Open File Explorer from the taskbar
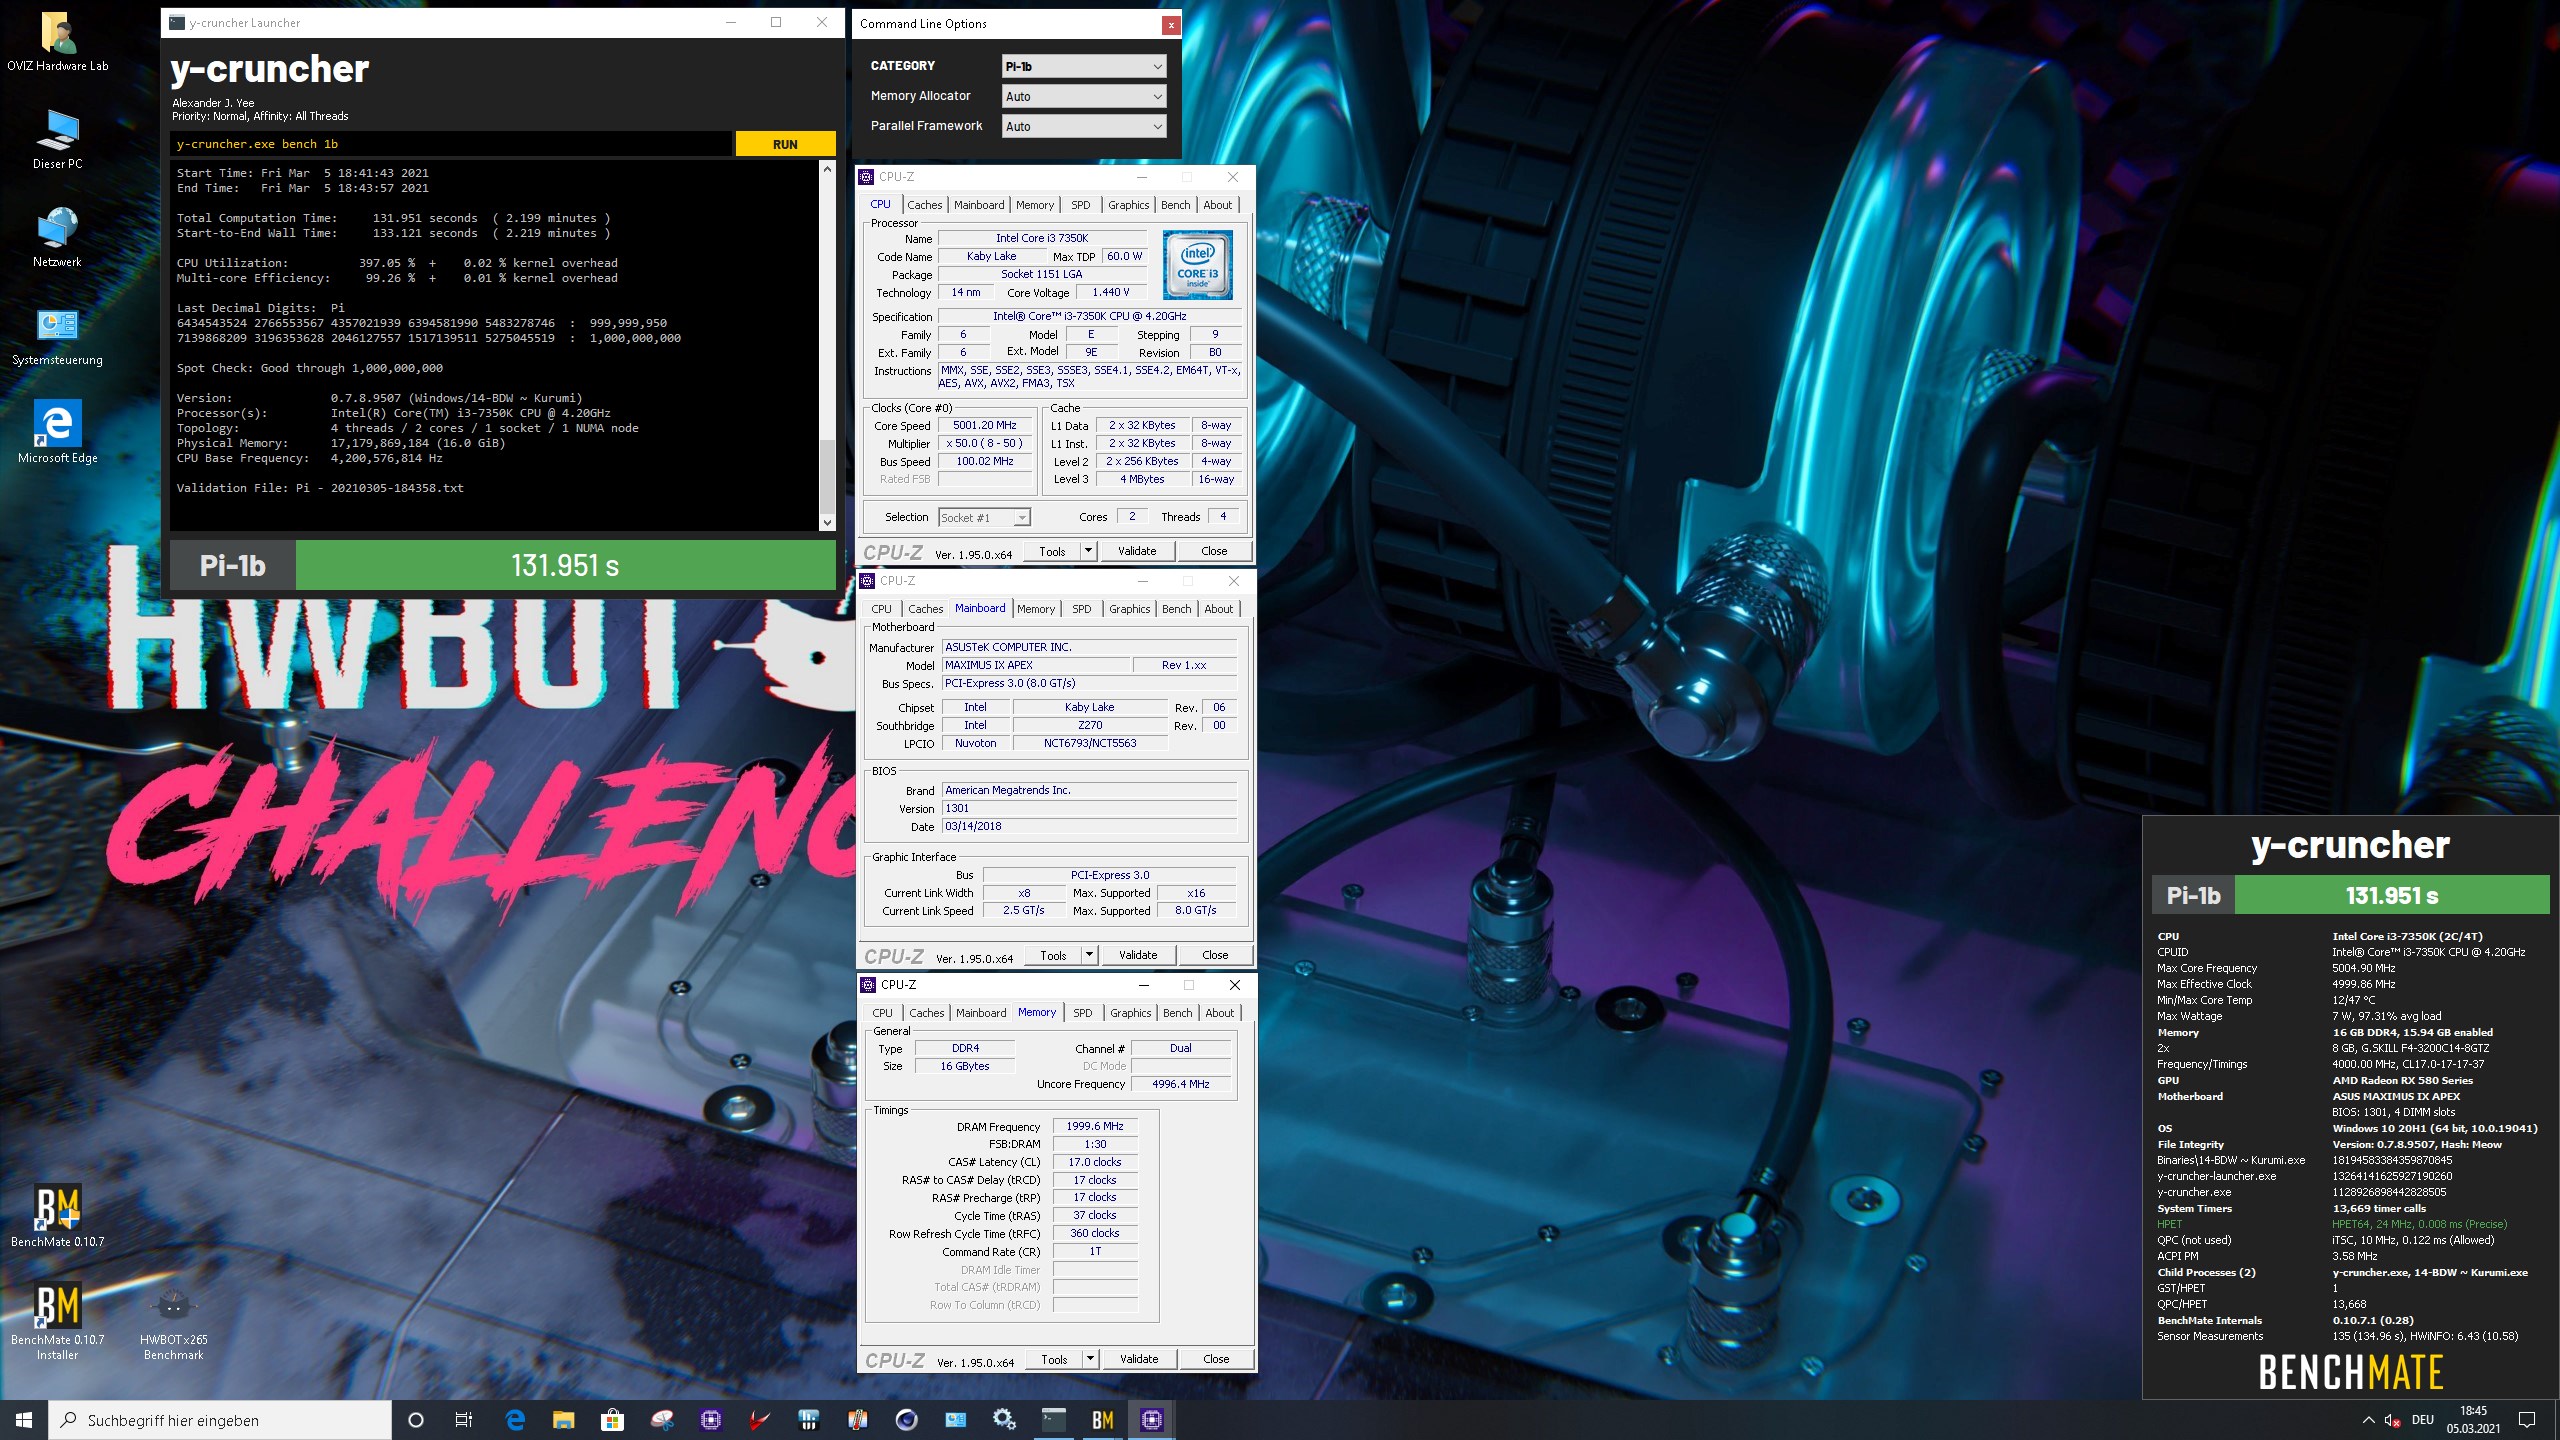The width and height of the screenshot is (2560, 1440). (564, 1420)
